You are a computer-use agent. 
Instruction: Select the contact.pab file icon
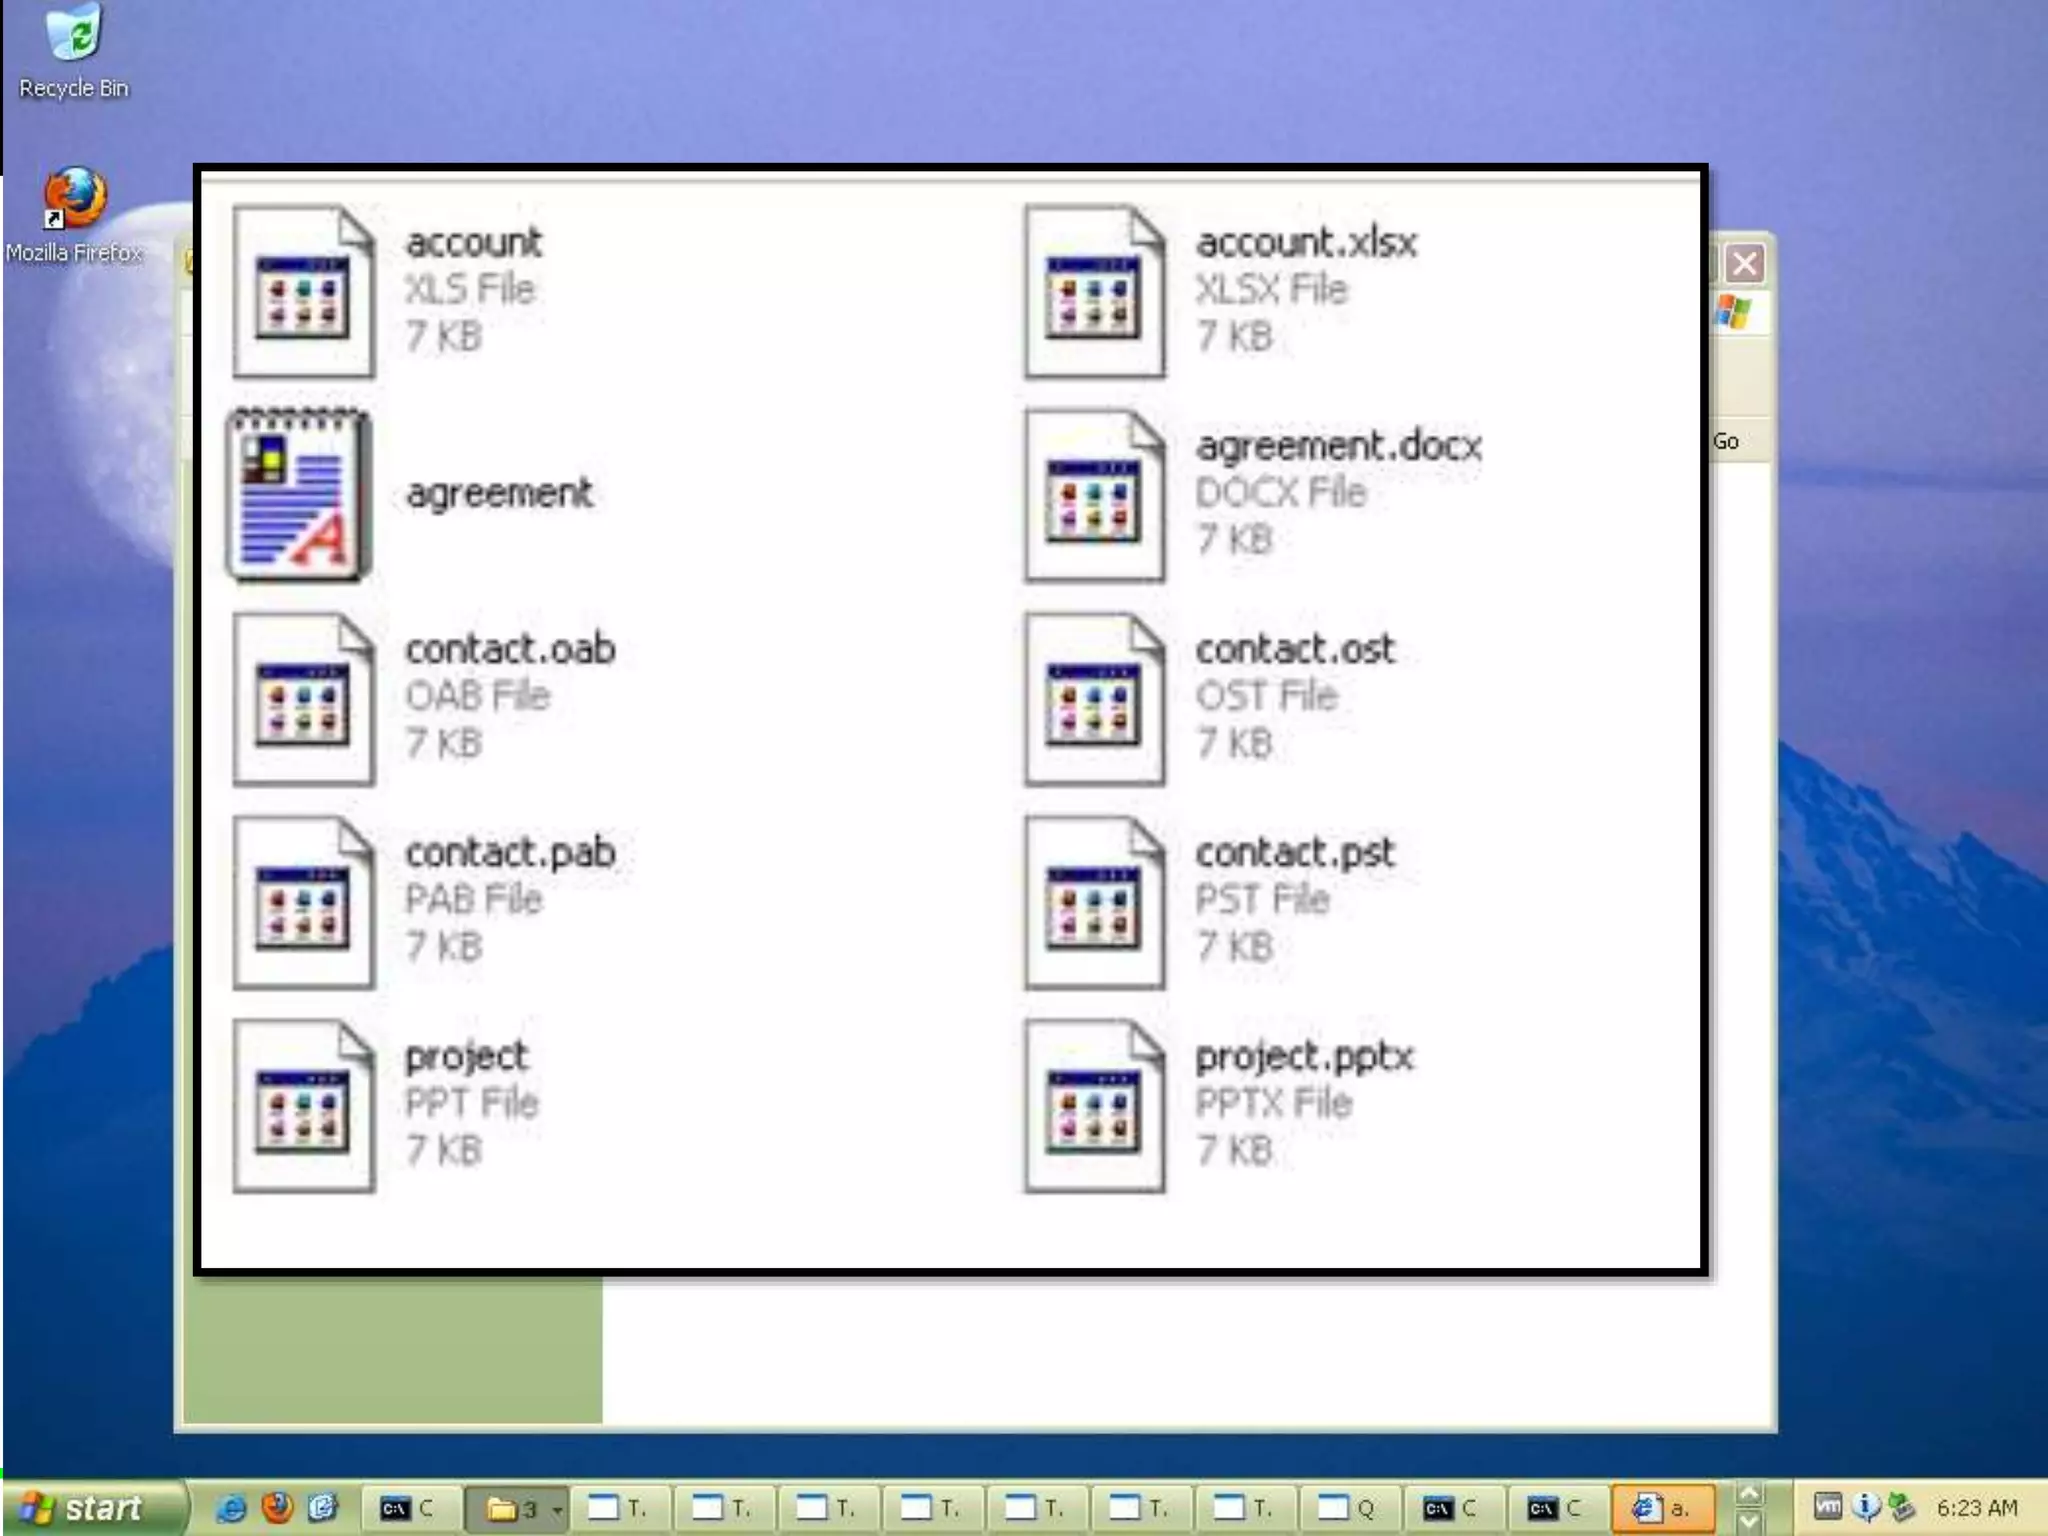[303, 903]
